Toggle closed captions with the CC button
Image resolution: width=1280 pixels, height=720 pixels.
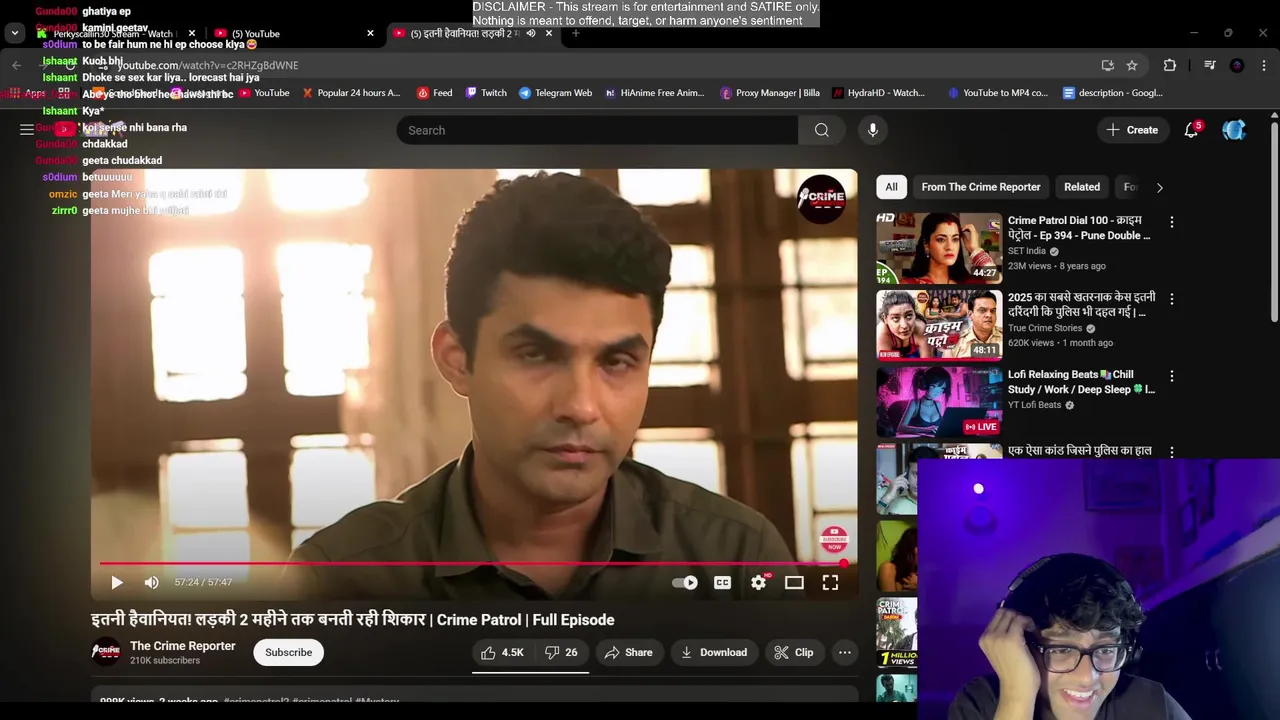pyautogui.click(x=722, y=582)
